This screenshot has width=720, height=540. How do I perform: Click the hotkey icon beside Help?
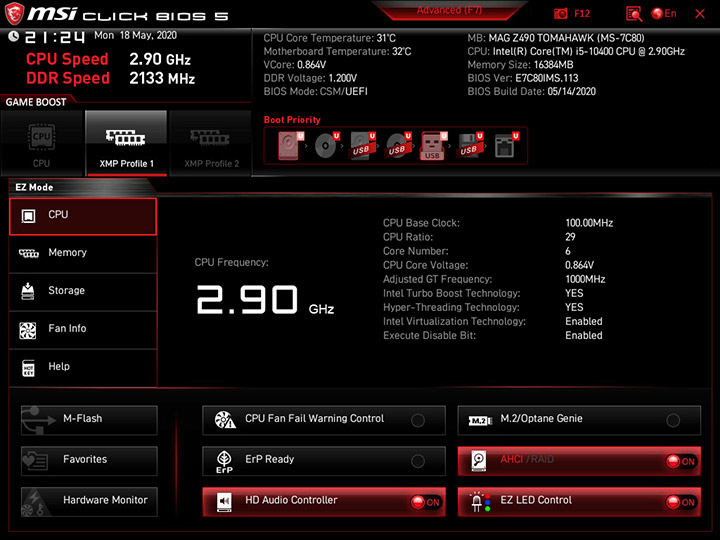point(28,368)
